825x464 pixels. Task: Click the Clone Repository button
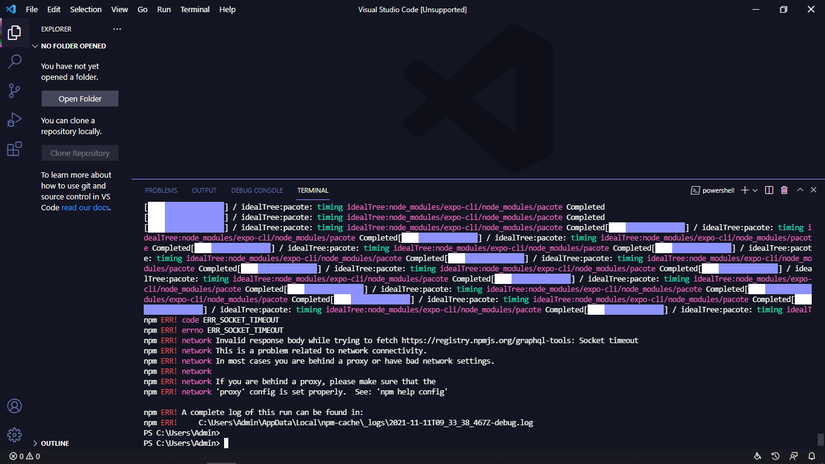tap(80, 153)
